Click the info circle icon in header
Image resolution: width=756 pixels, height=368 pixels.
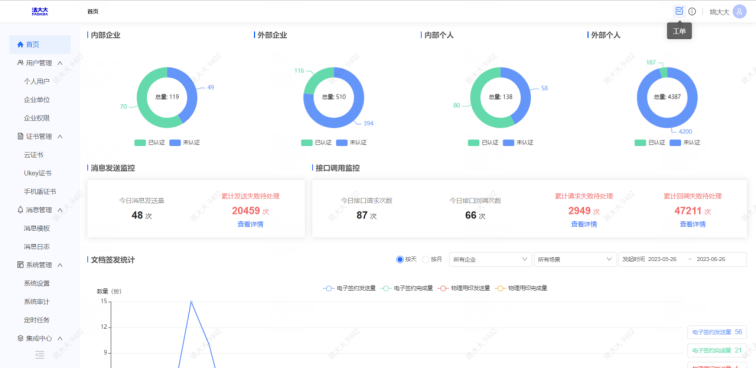coord(692,12)
